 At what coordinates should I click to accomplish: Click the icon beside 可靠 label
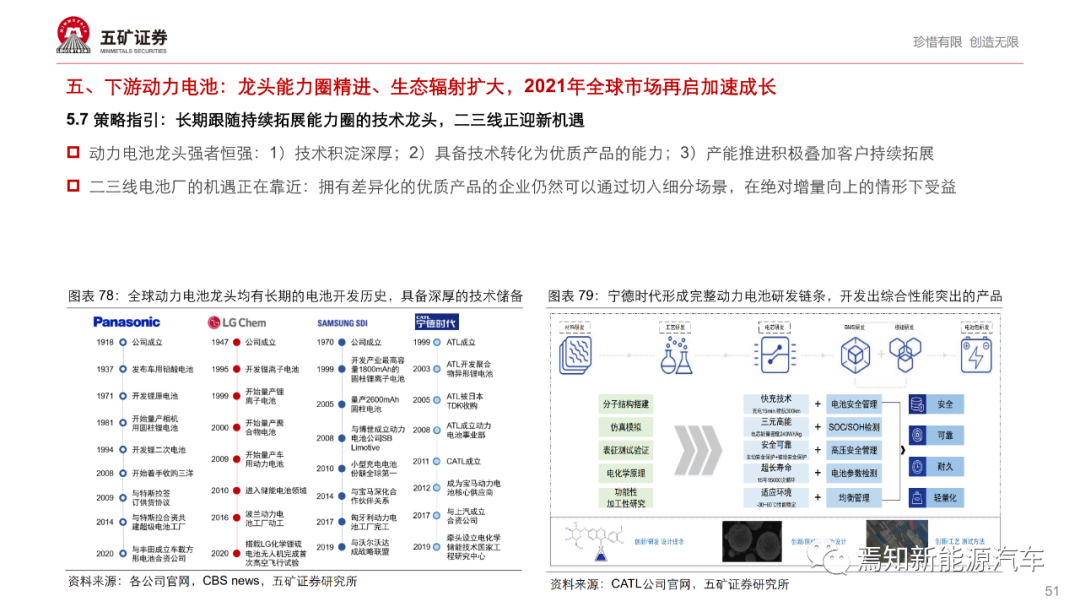(917, 435)
